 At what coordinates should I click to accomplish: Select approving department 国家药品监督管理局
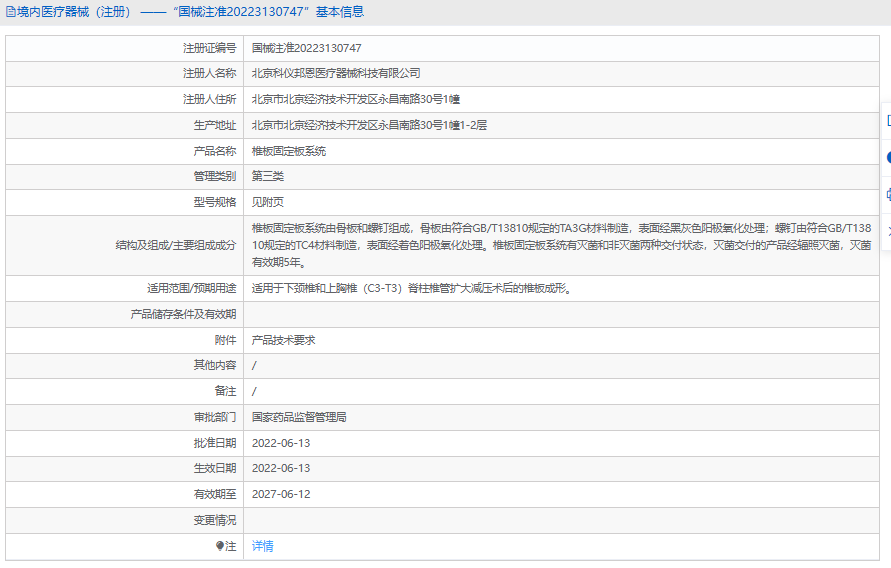coord(299,417)
